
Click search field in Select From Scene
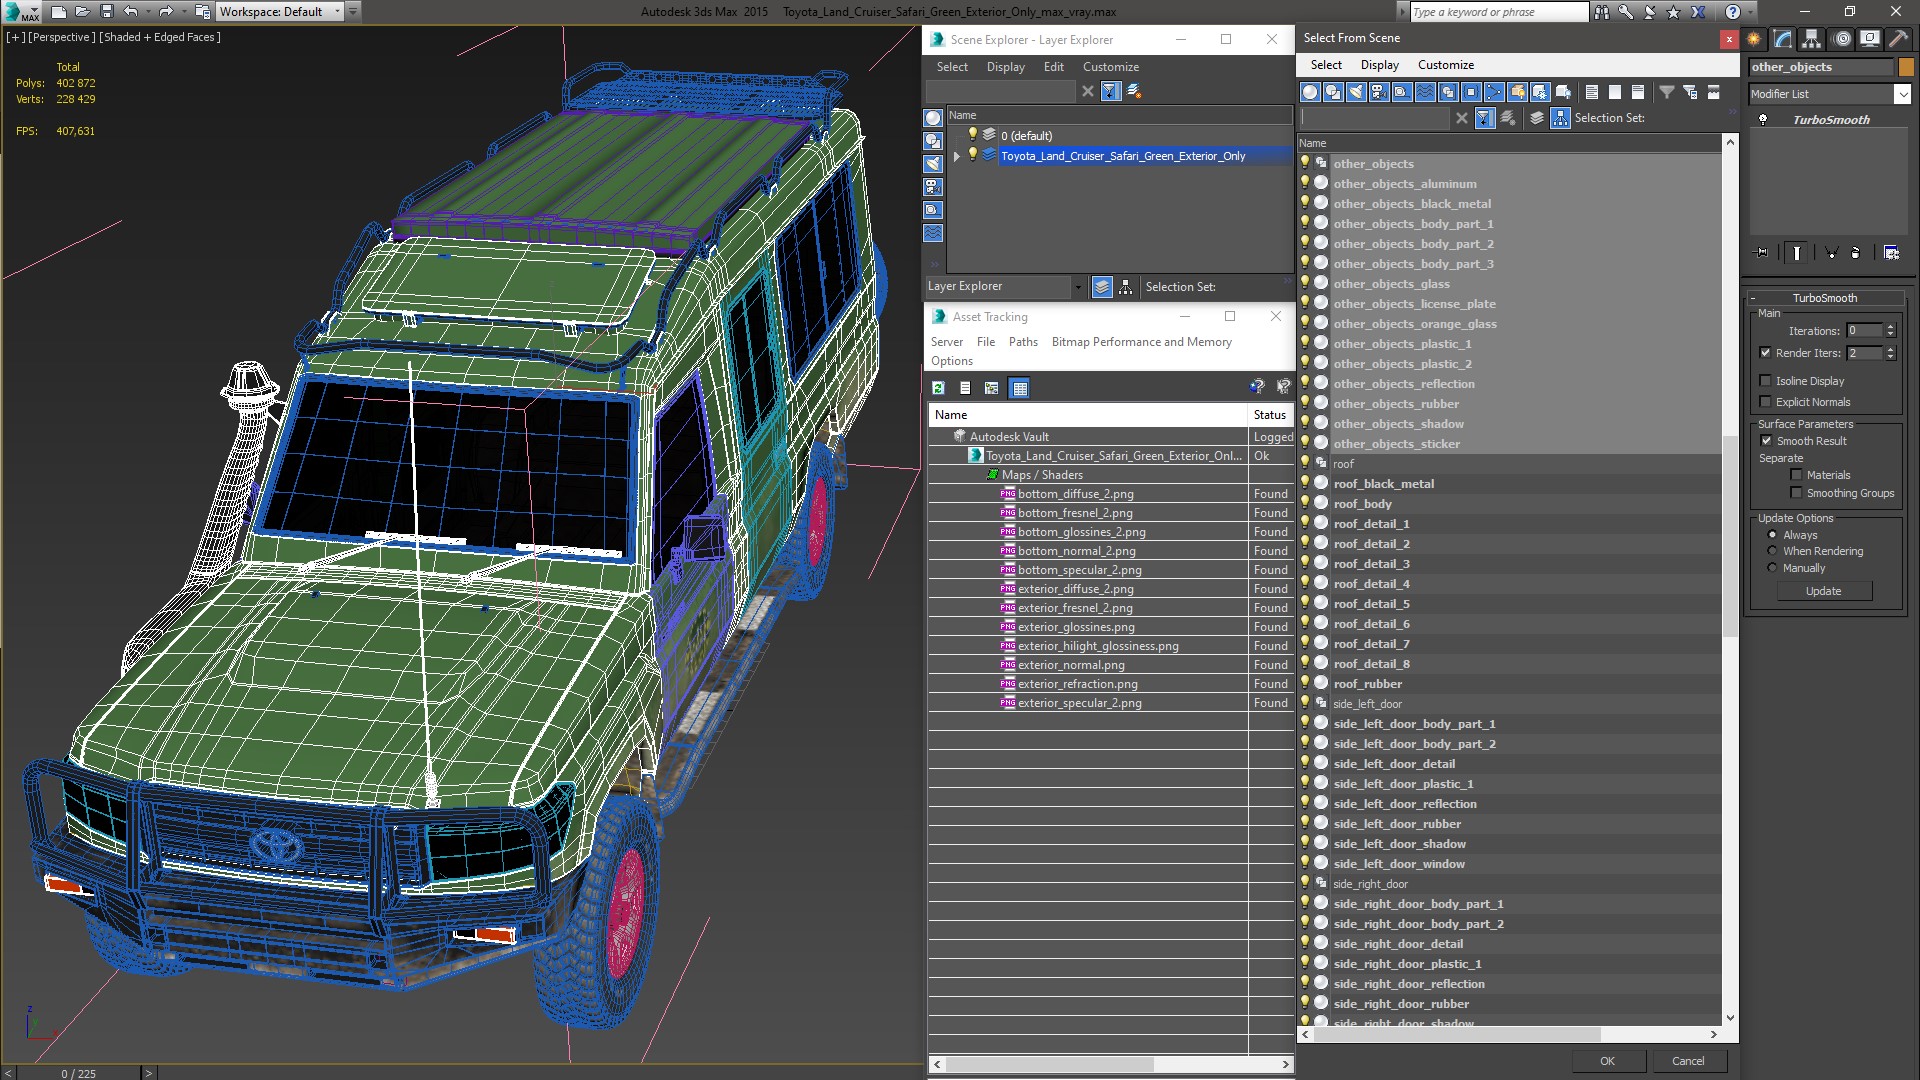click(x=1374, y=118)
